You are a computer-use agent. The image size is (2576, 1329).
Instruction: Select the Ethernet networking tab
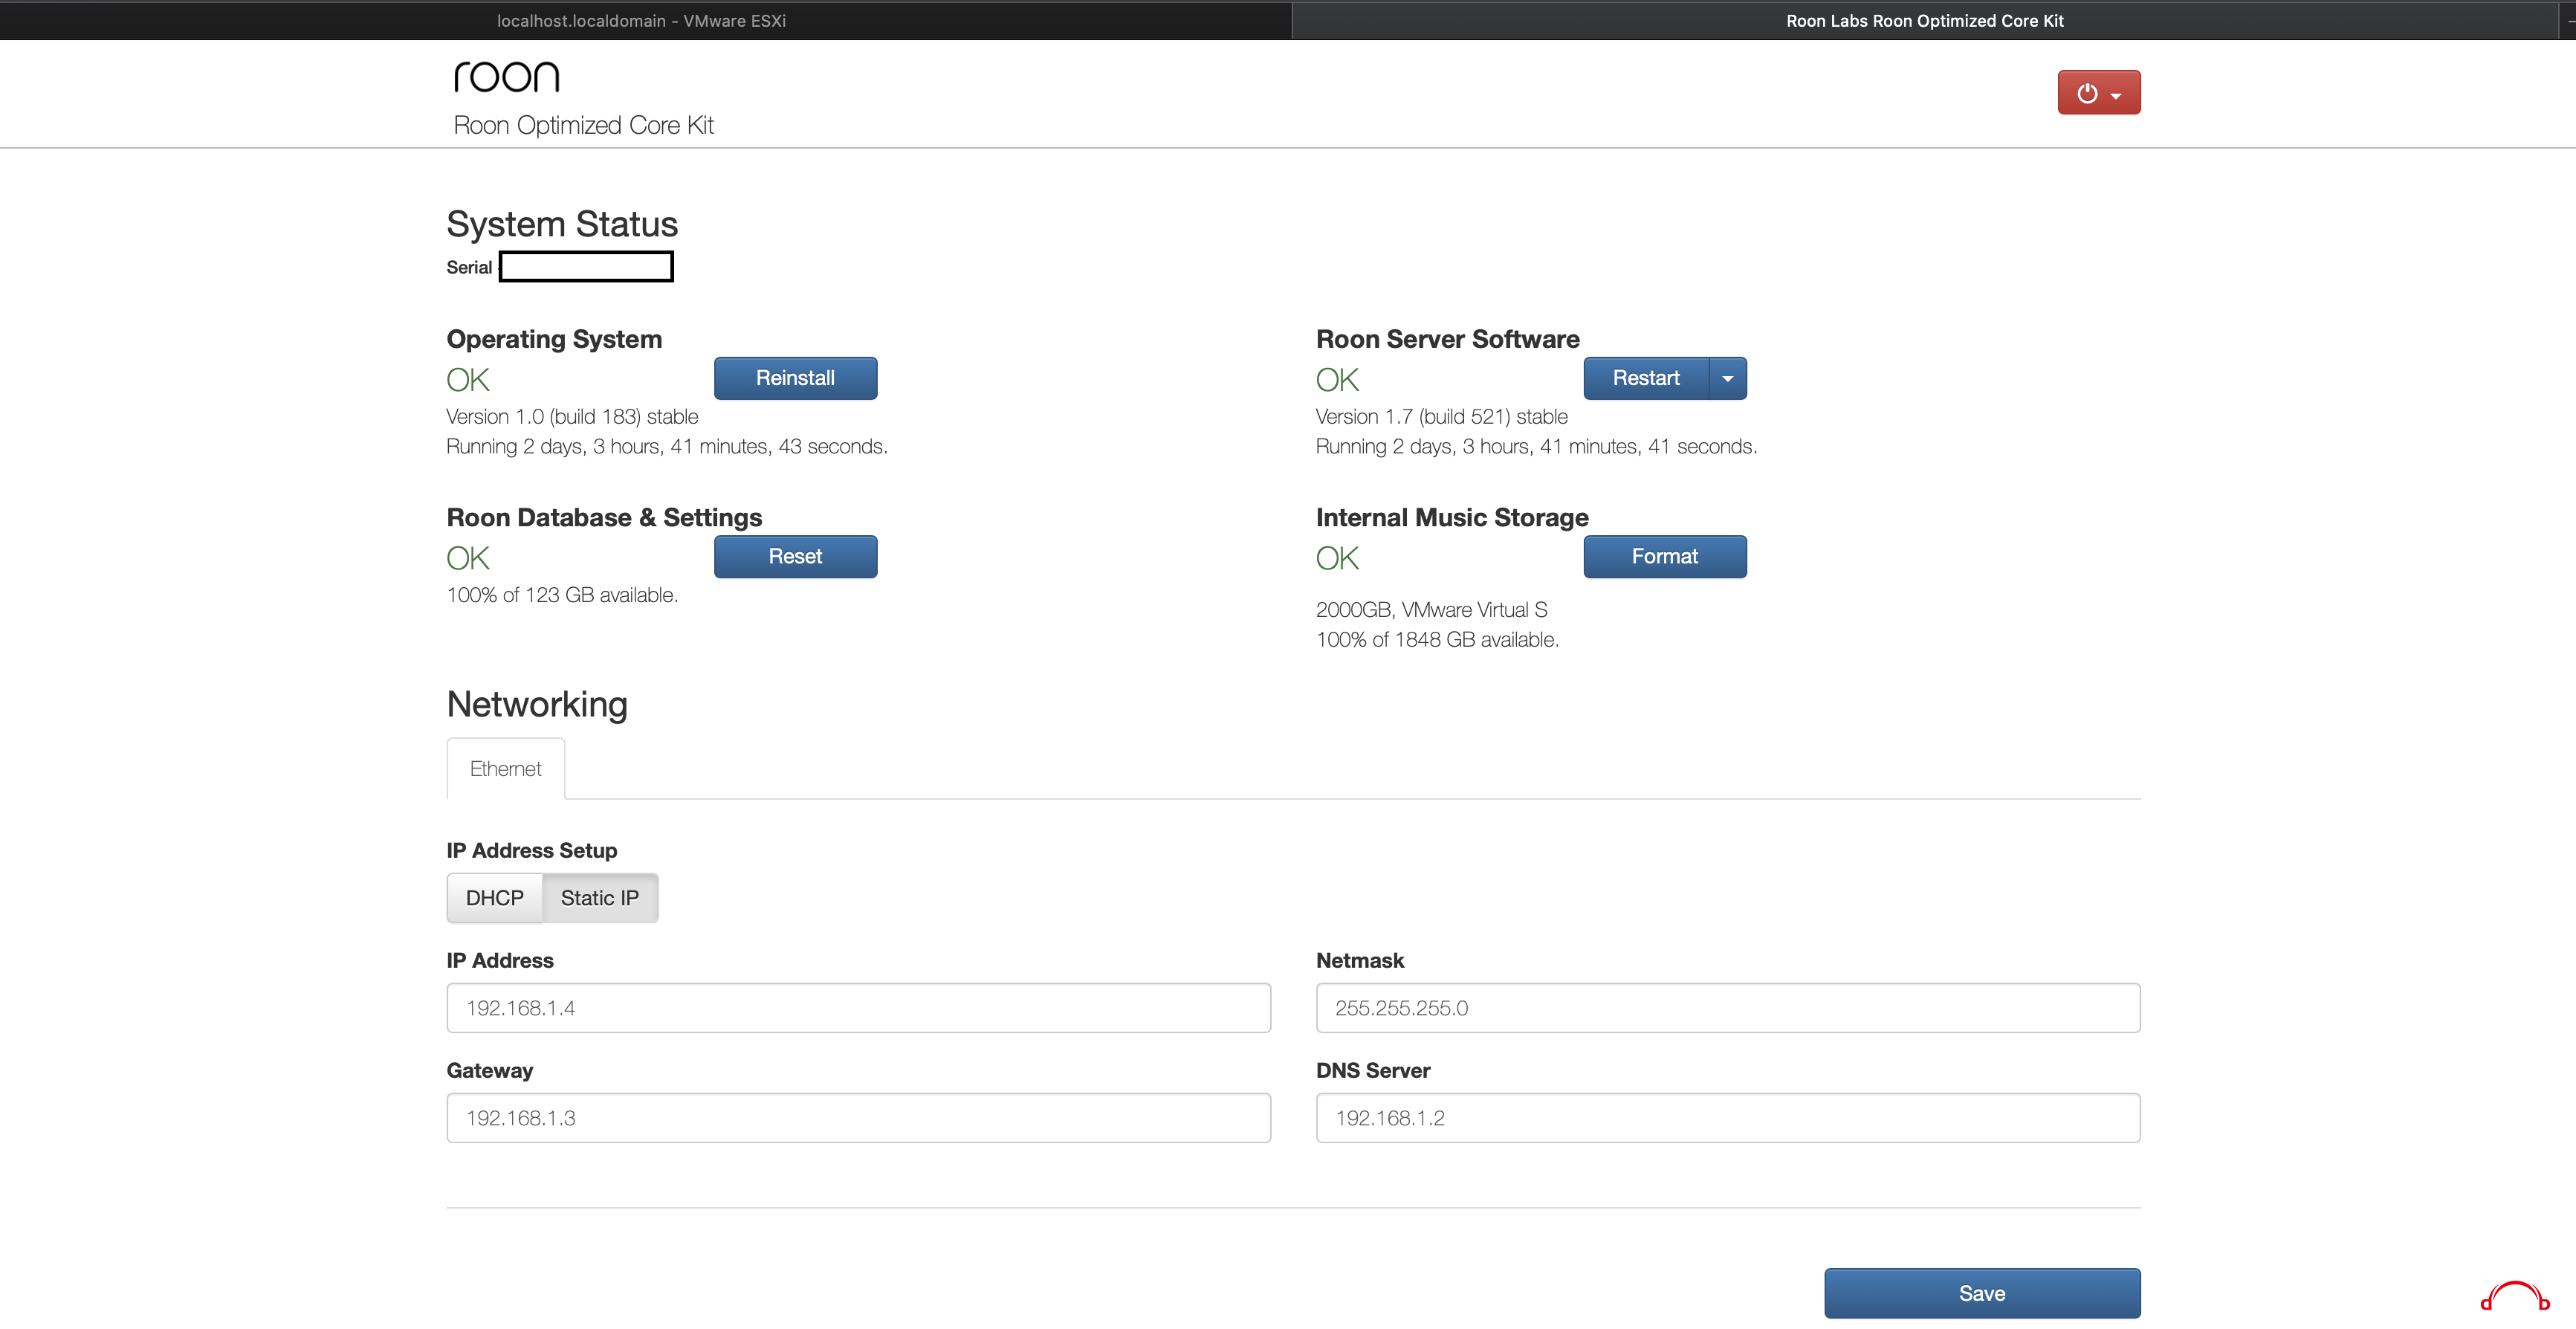point(505,768)
